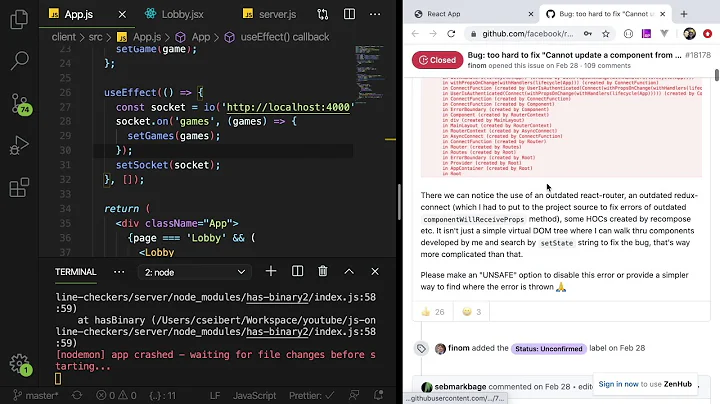The image size is (720, 404).
Task: Open problems via errors and warnings indicator
Action: [116, 395]
